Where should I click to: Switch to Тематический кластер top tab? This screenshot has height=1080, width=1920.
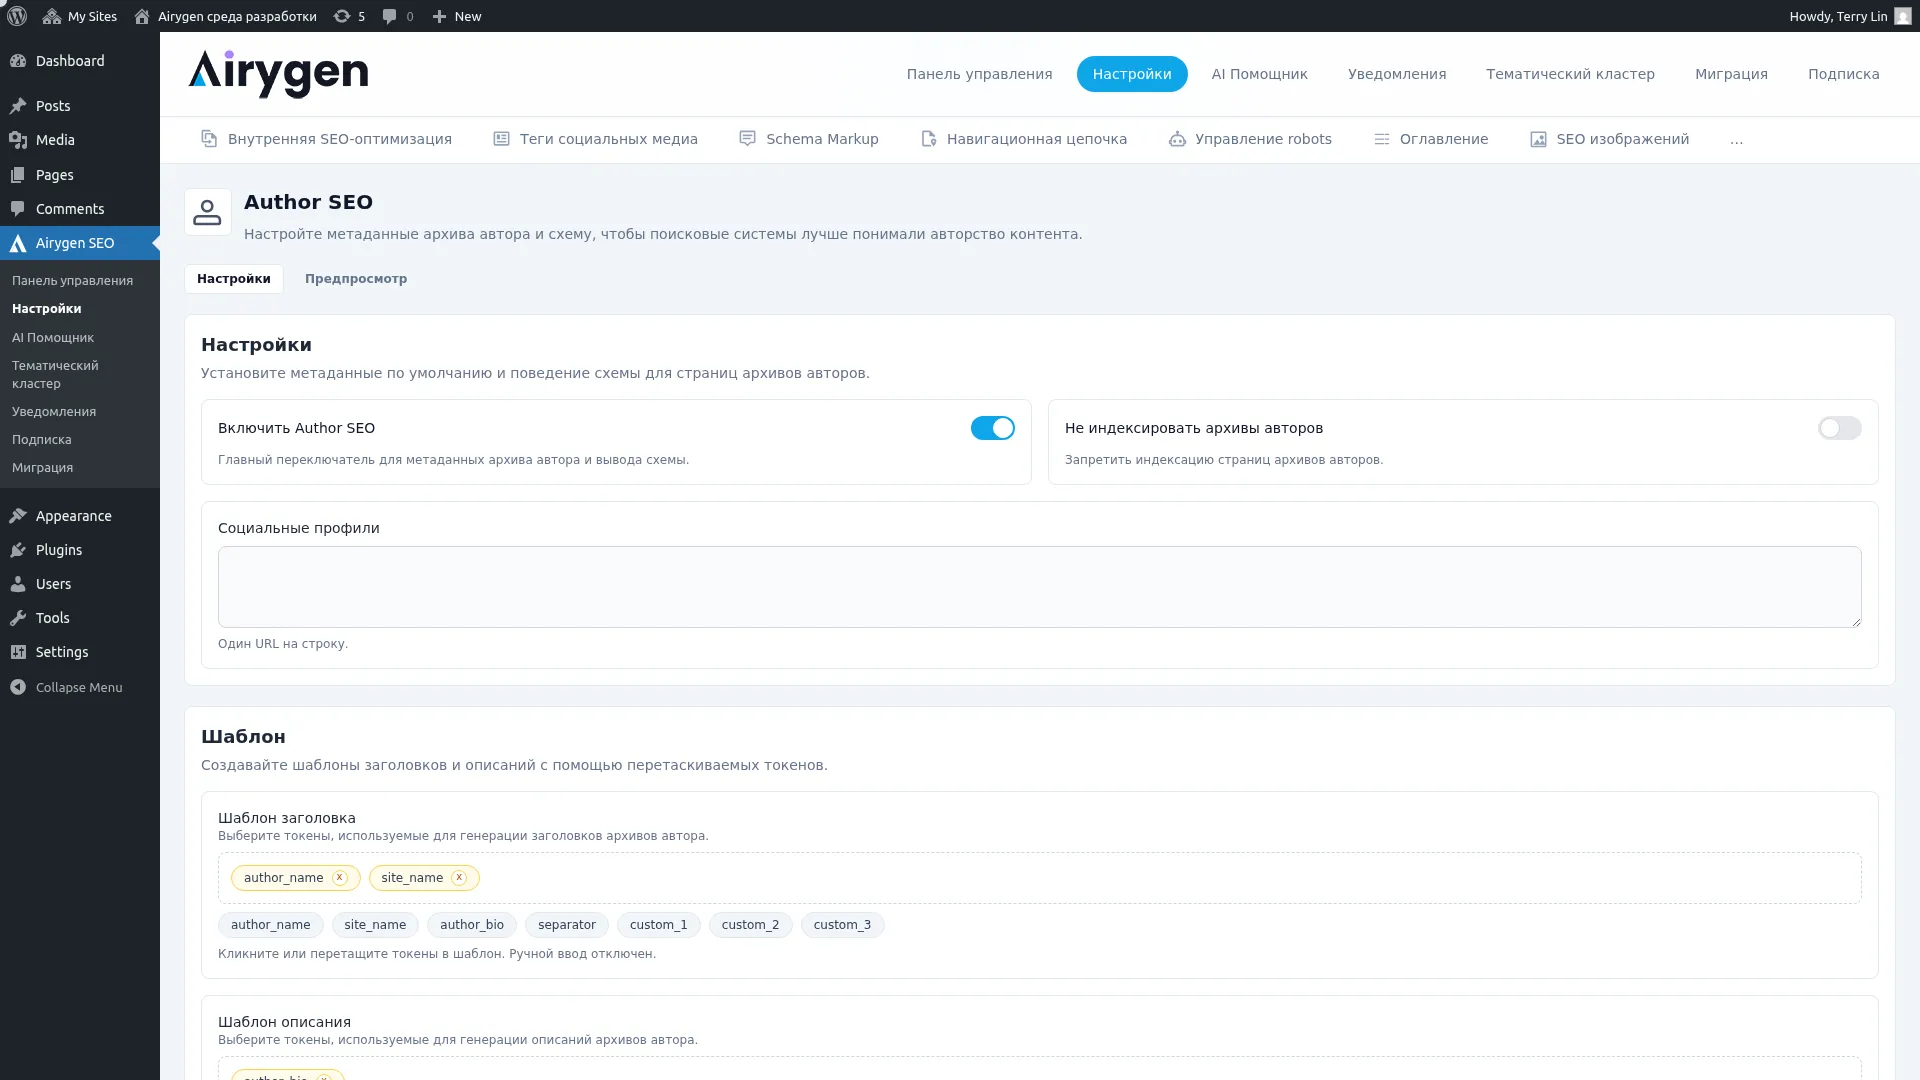pyautogui.click(x=1570, y=74)
